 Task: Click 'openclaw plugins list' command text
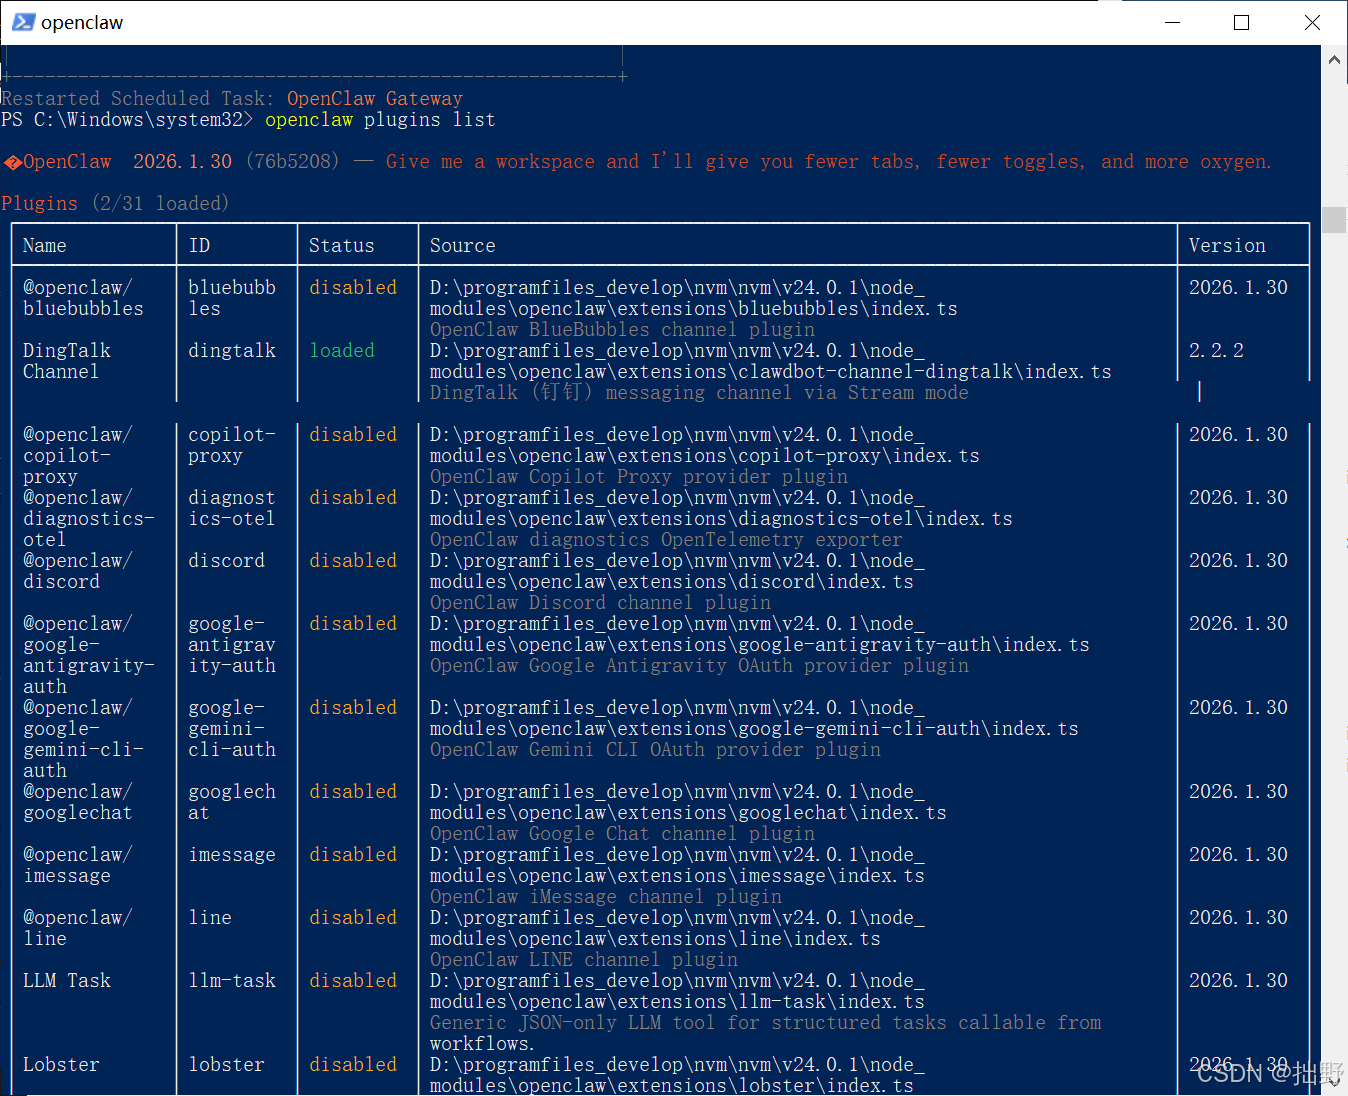(x=380, y=120)
